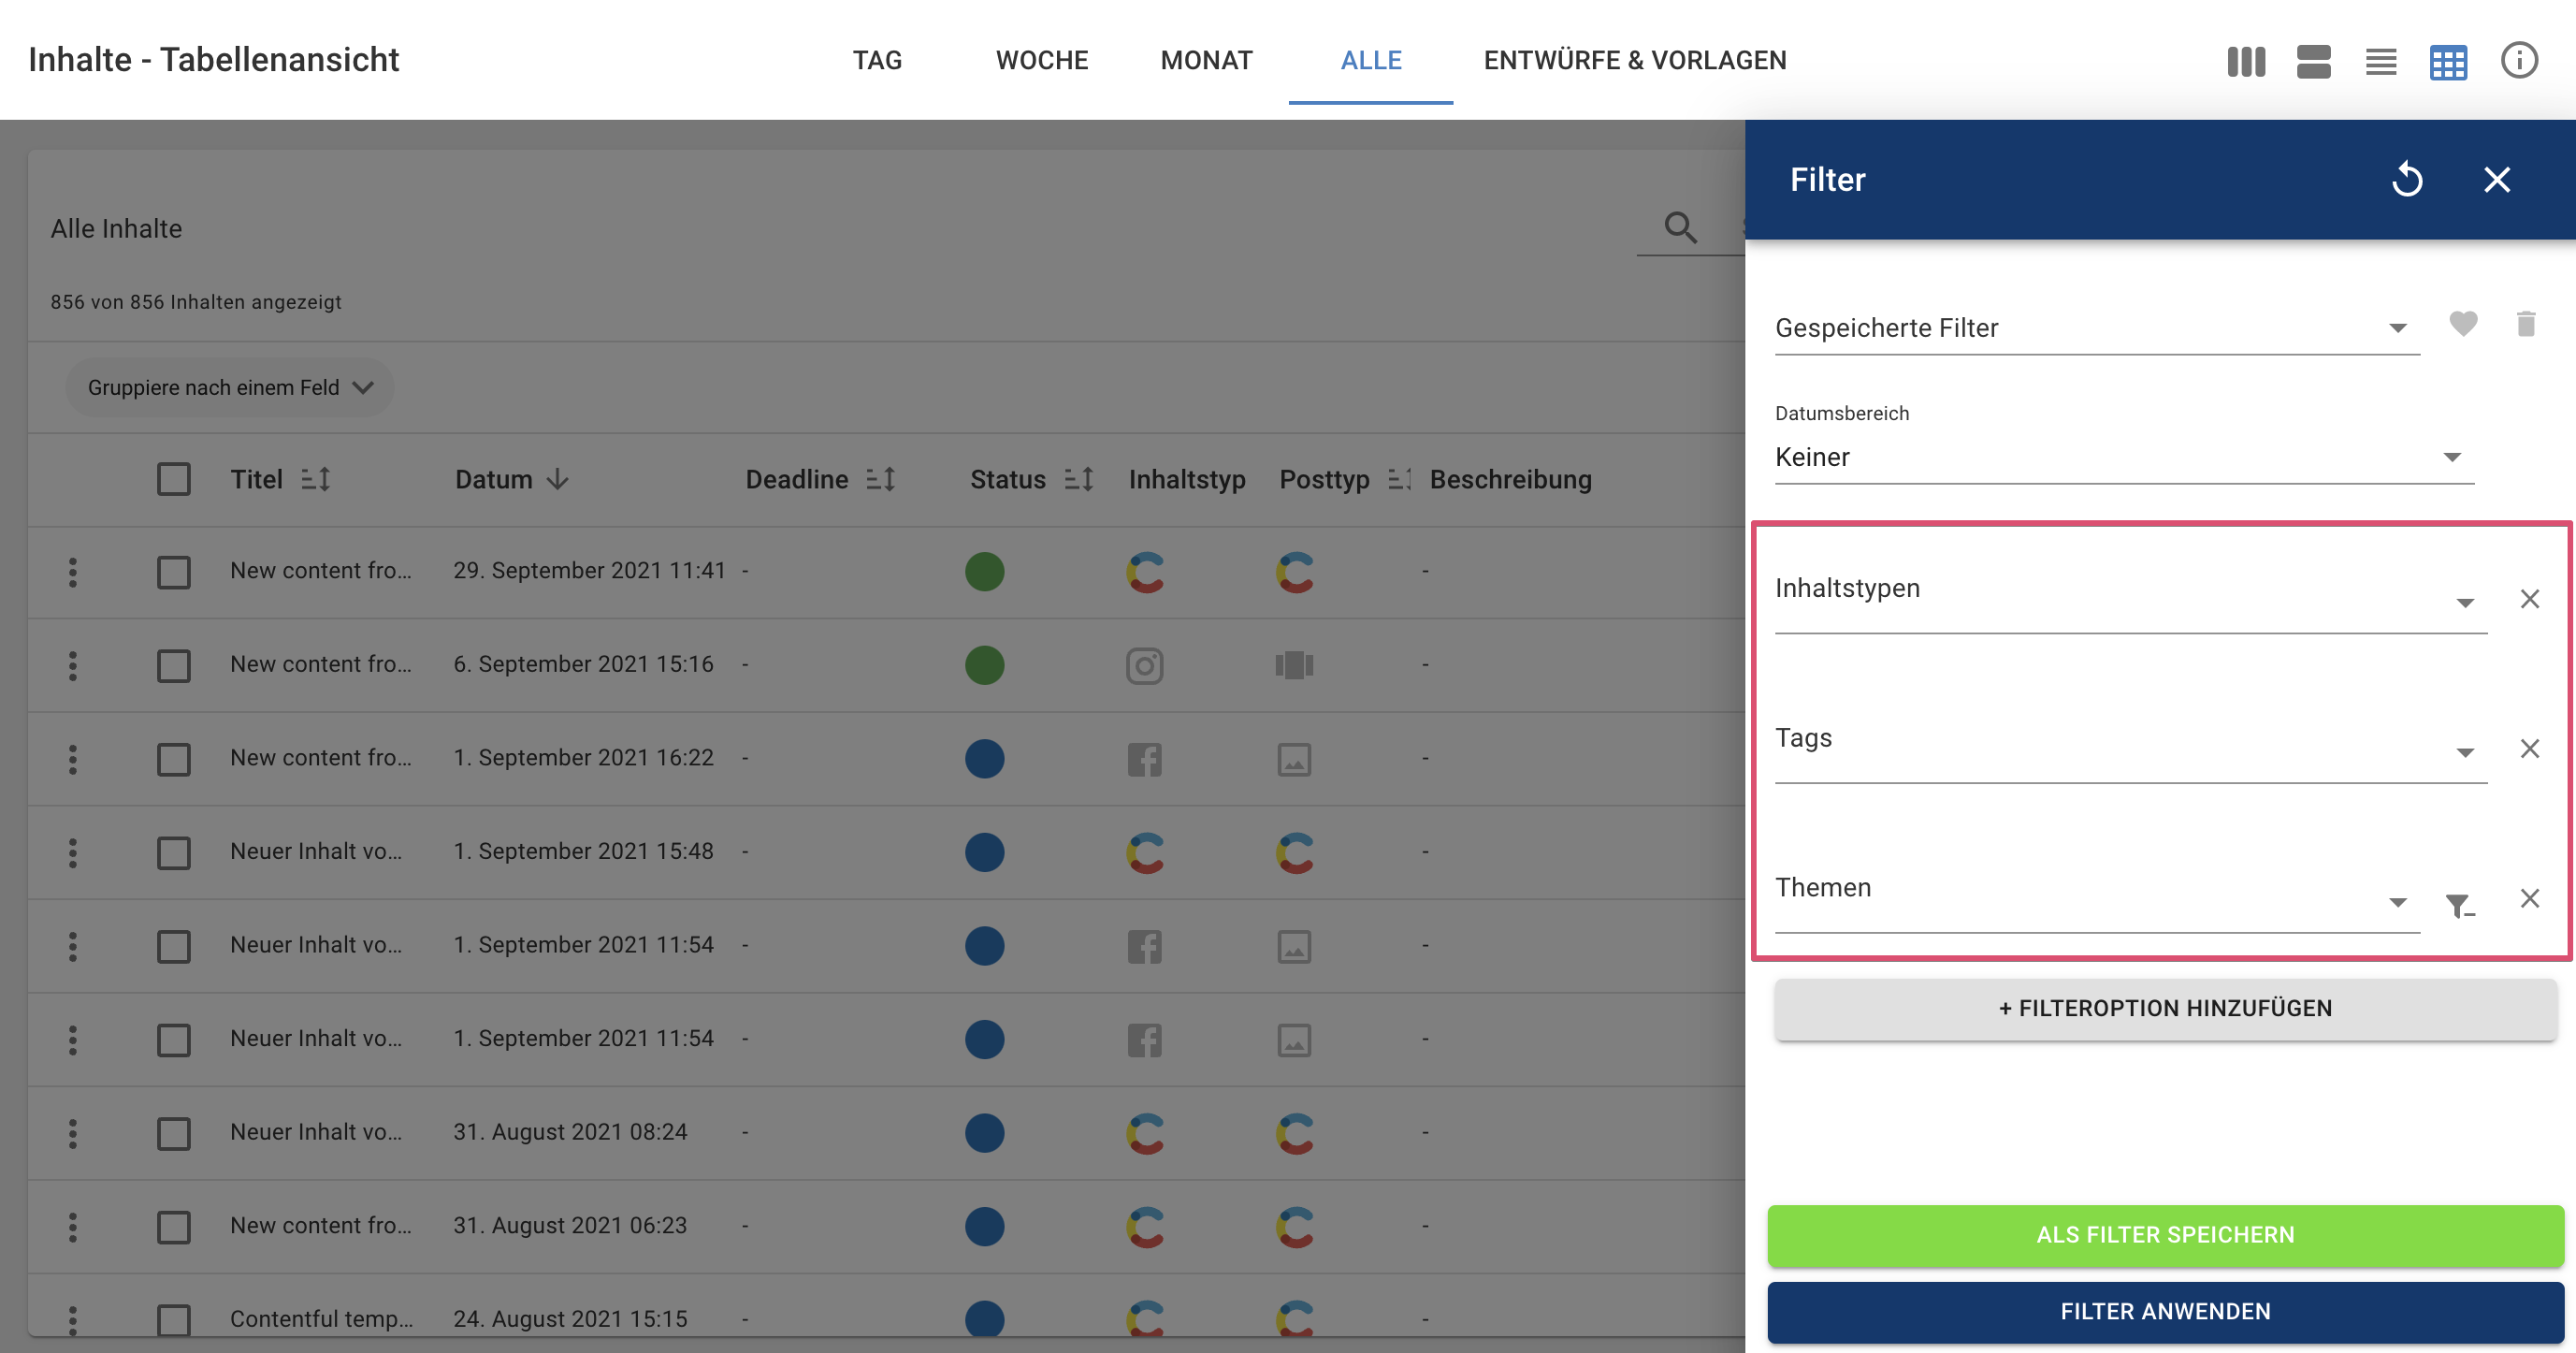Open row menu for 1. September 2021 16:22 entry

[72, 759]
